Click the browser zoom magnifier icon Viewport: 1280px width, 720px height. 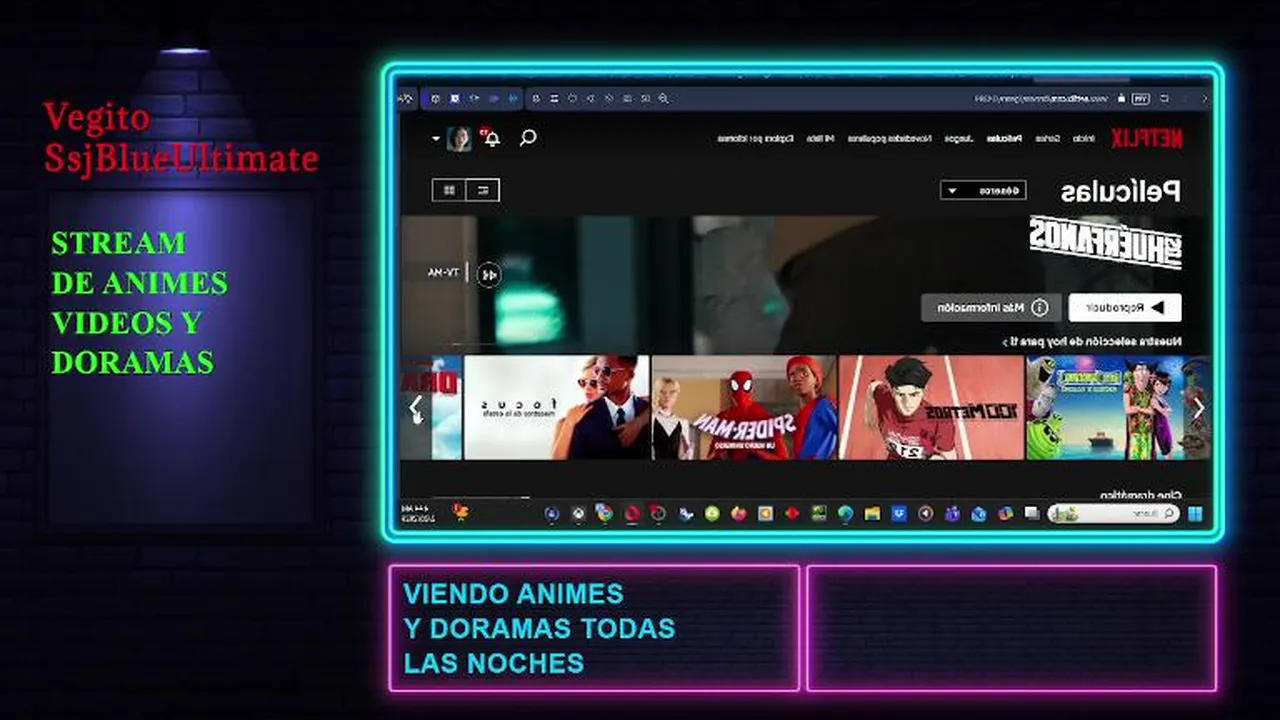click(x=662, y=98)
